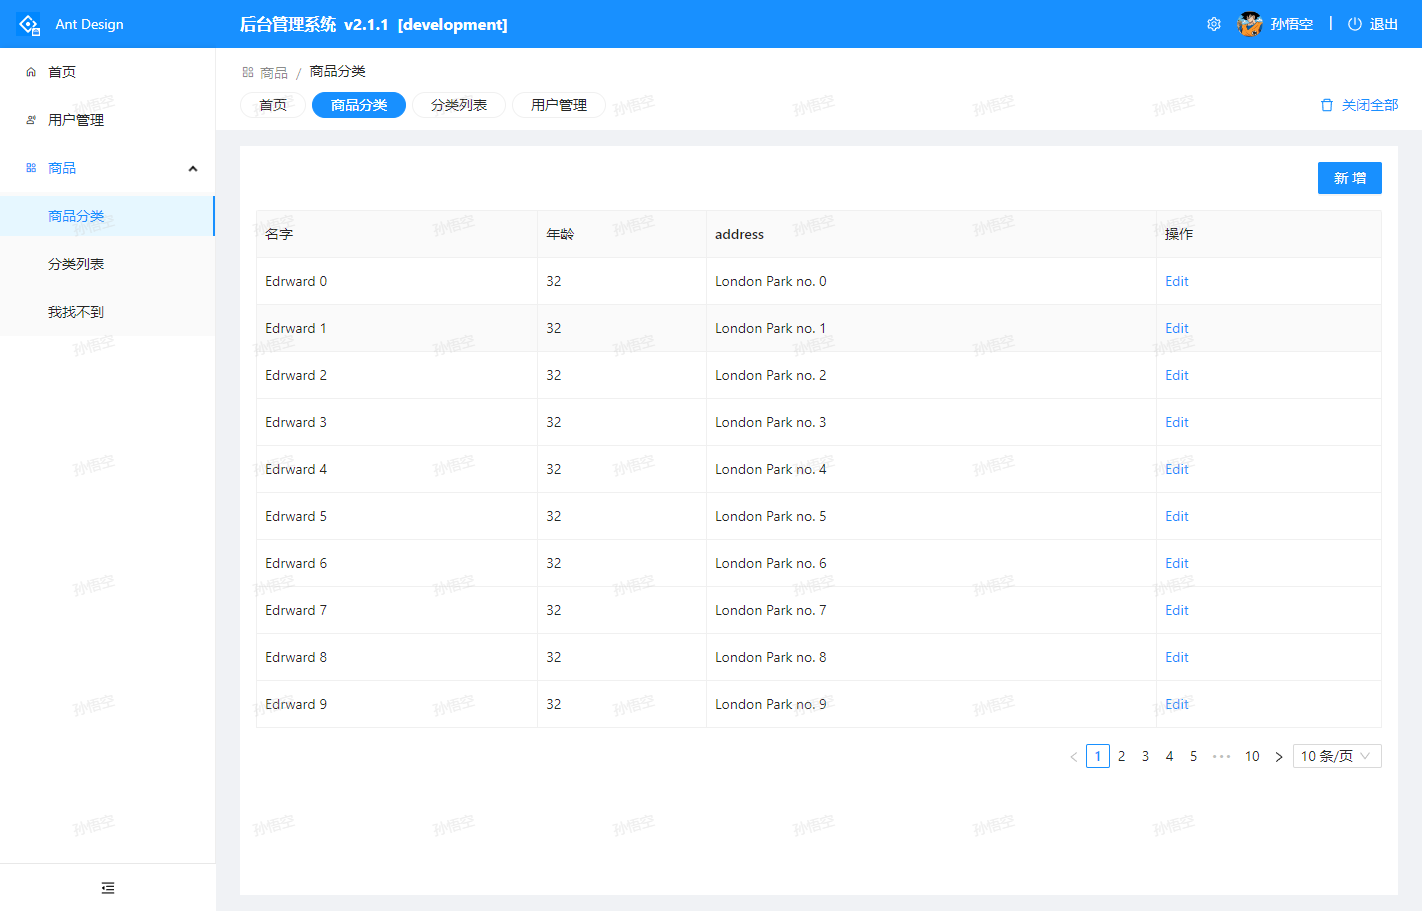
Task: Click the 用户管理 sidebar icon
Action: tap(31, 120)
